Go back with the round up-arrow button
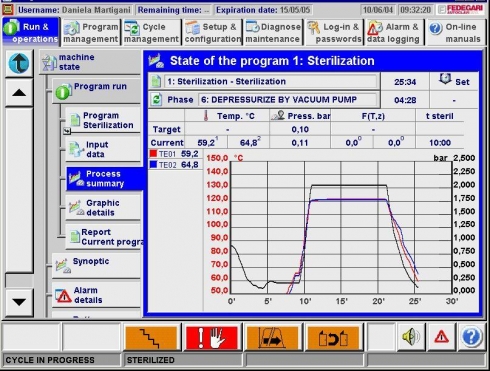This screenshot has width=490, height=371. (19, 63)
